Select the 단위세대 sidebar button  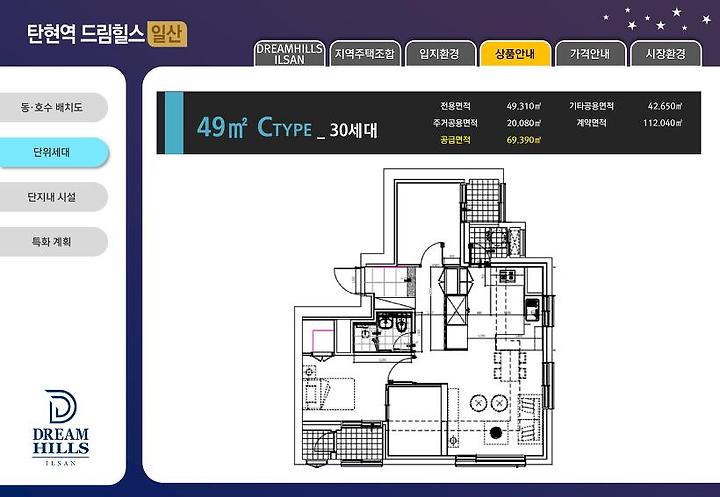pyautogui.click(x=52, y=152)
